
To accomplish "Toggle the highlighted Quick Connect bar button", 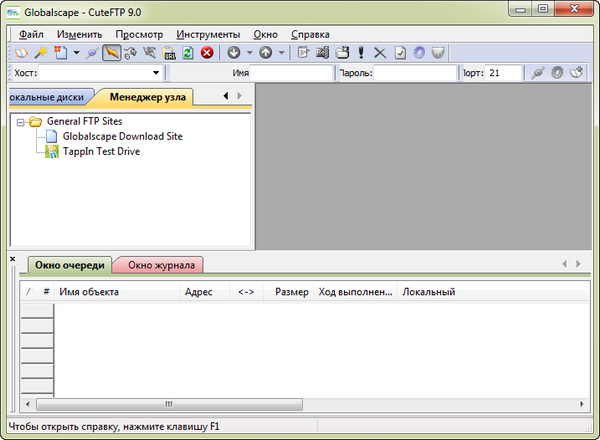I will 112,53.
